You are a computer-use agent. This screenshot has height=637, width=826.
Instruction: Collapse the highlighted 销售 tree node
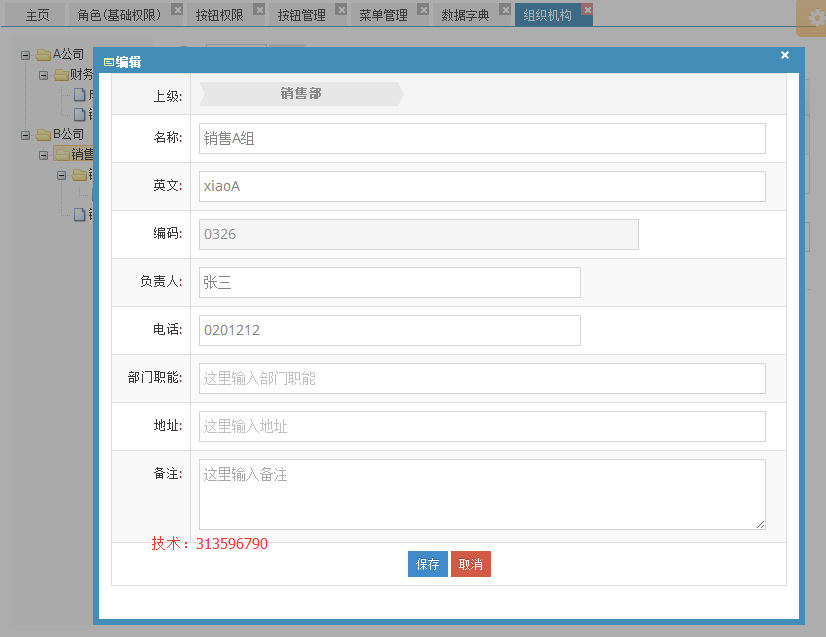[x=44, y=155]
